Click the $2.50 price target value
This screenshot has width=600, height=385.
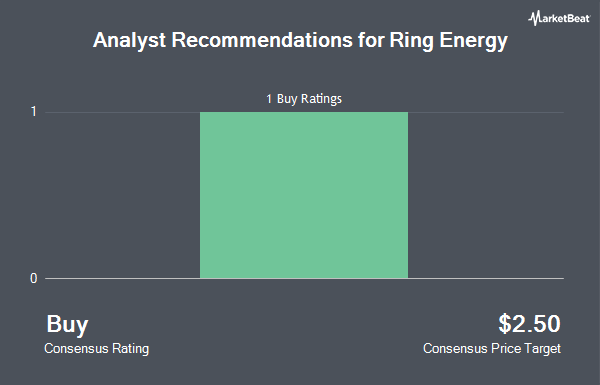point(529,324)
